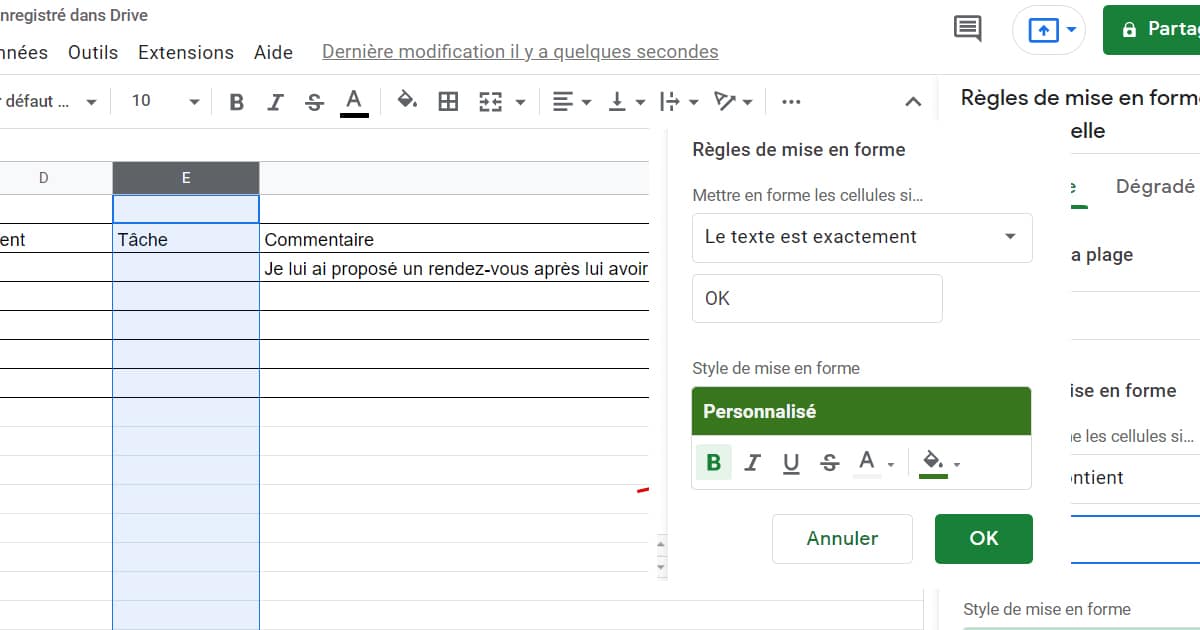
Task: Select the Tâche cell
Action: click(186, 239)
